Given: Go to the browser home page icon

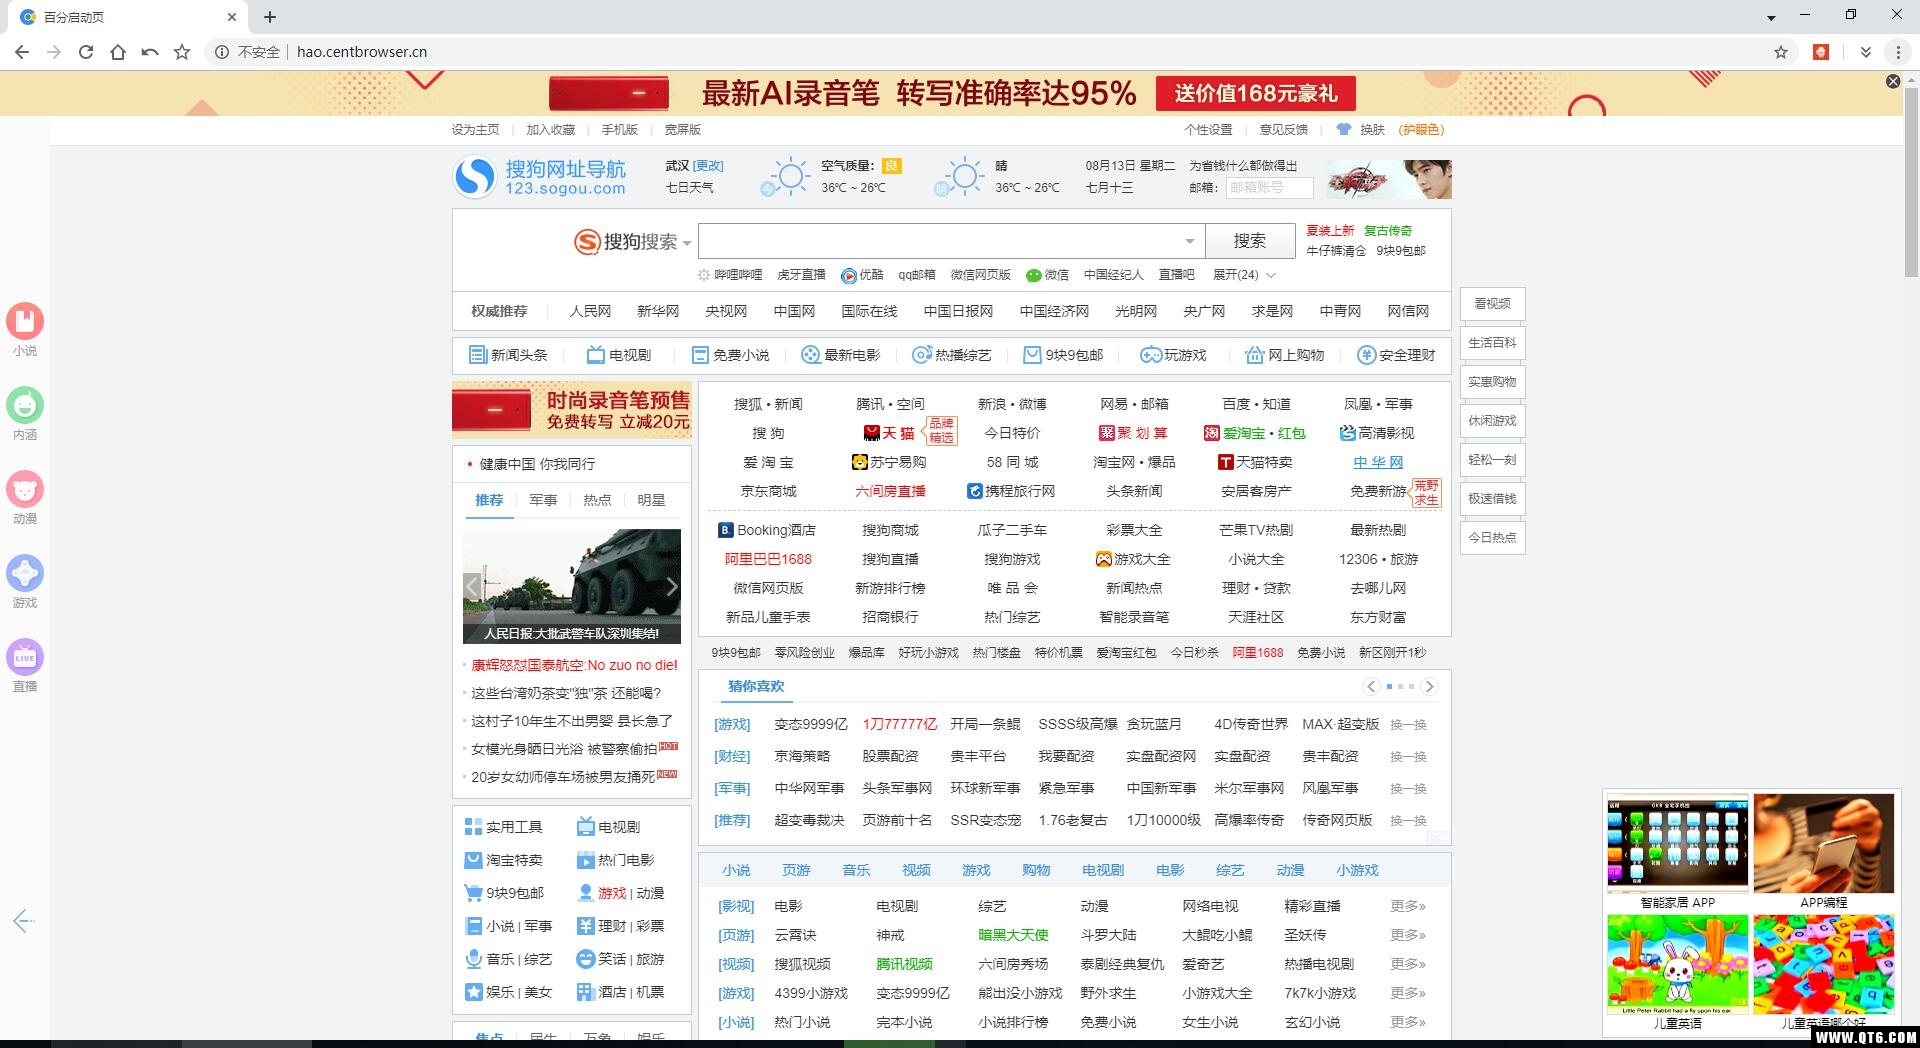Looking at the screenshot, I should point(118,52).
